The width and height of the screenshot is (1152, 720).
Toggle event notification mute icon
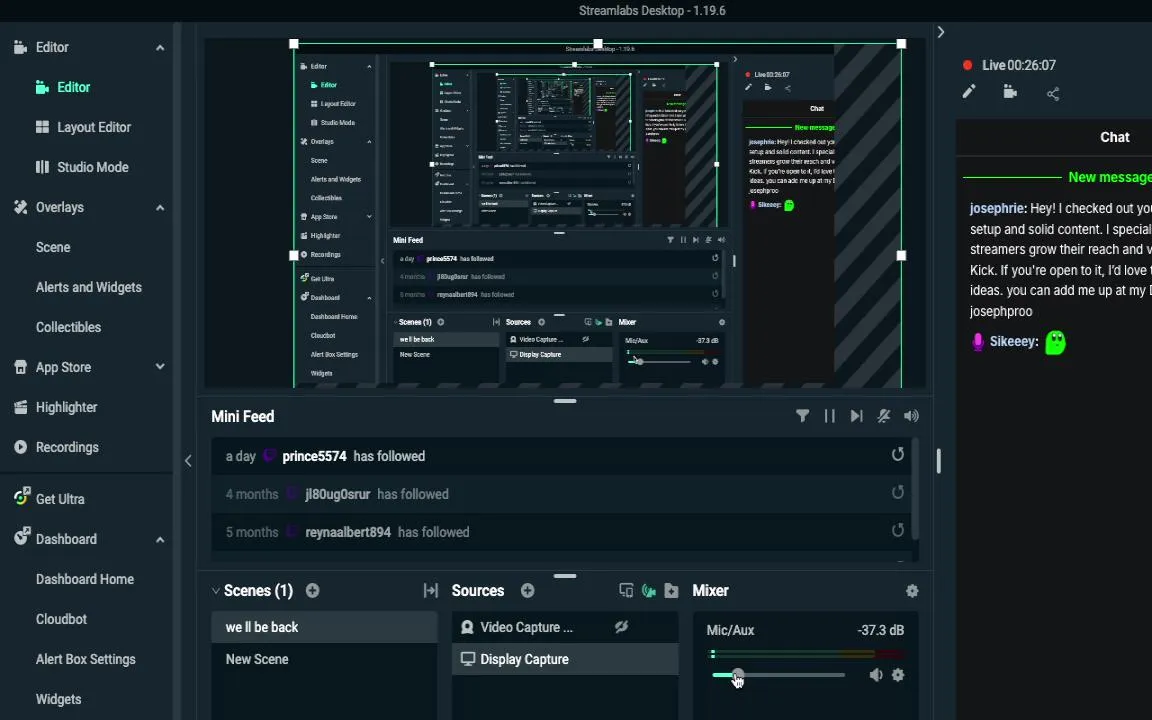click(x=884, y=416)
